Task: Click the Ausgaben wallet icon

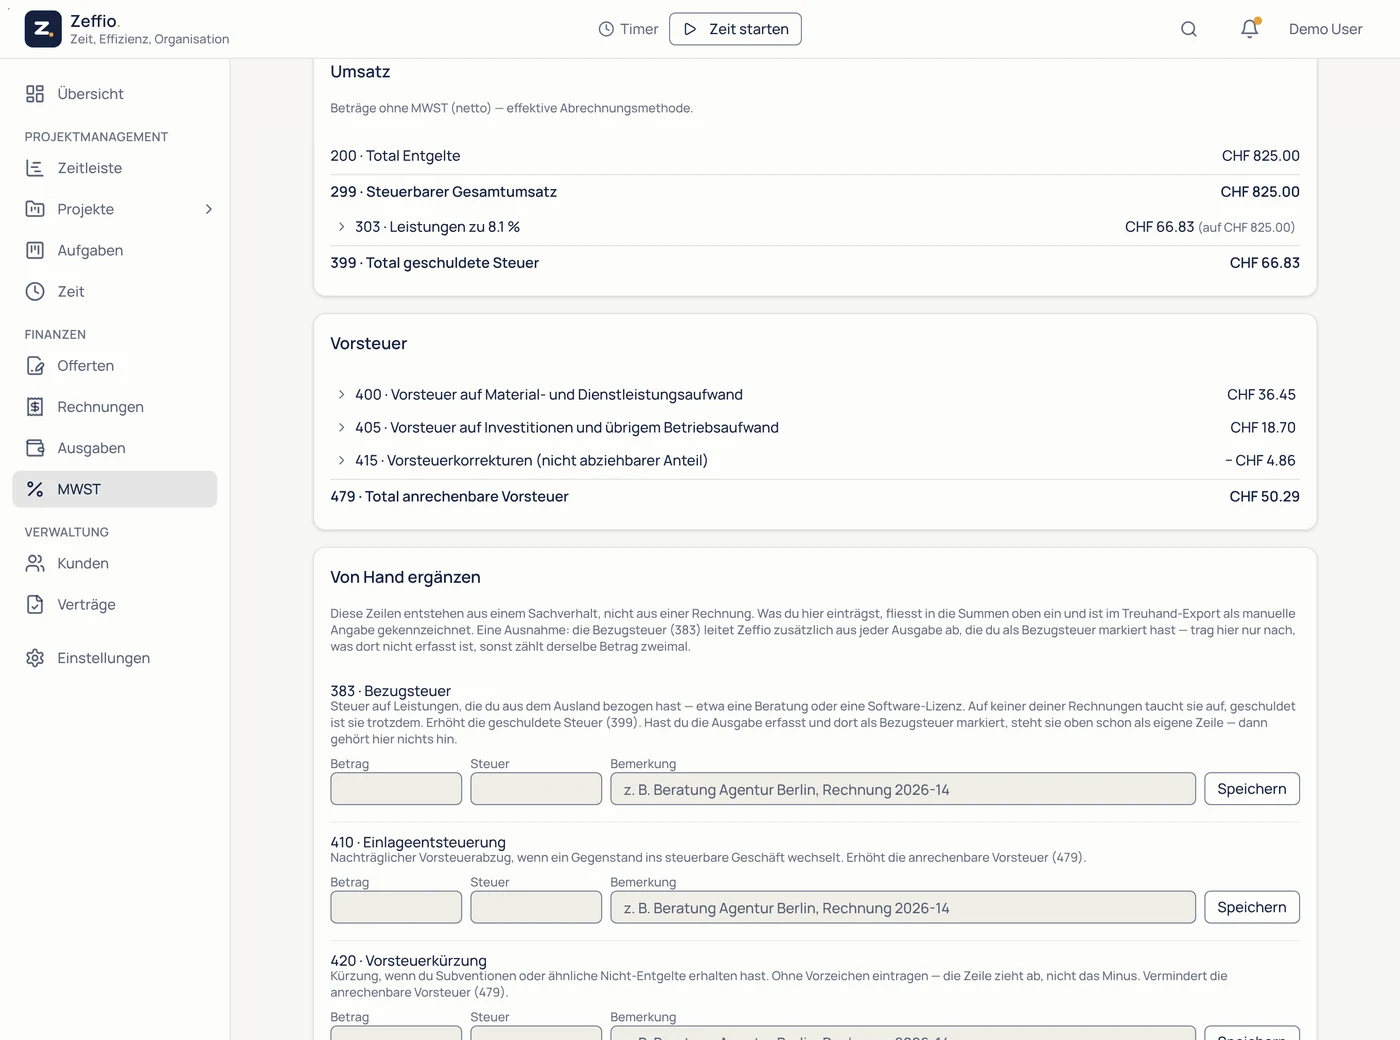Action: 35,448
